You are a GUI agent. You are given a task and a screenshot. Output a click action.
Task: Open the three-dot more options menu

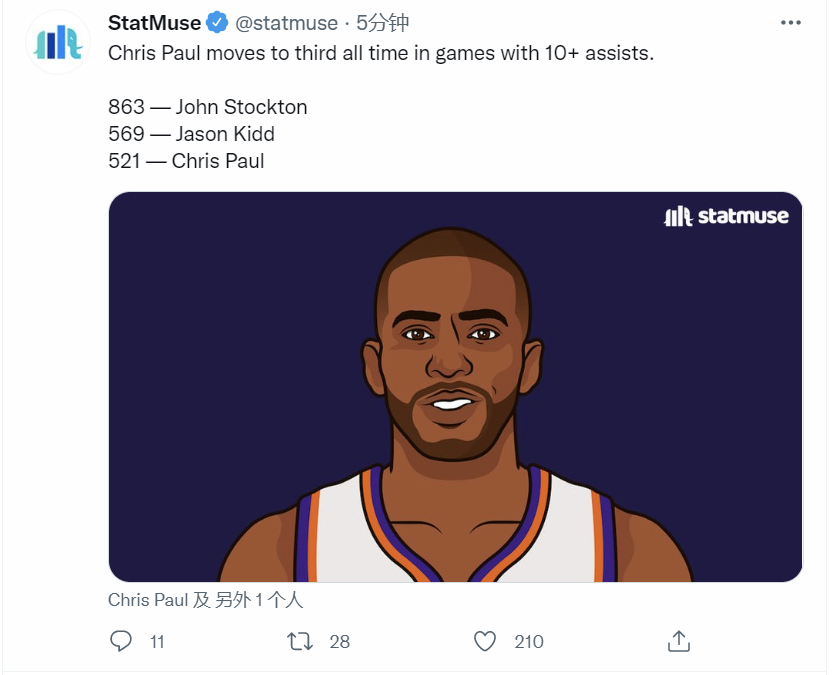790,22
